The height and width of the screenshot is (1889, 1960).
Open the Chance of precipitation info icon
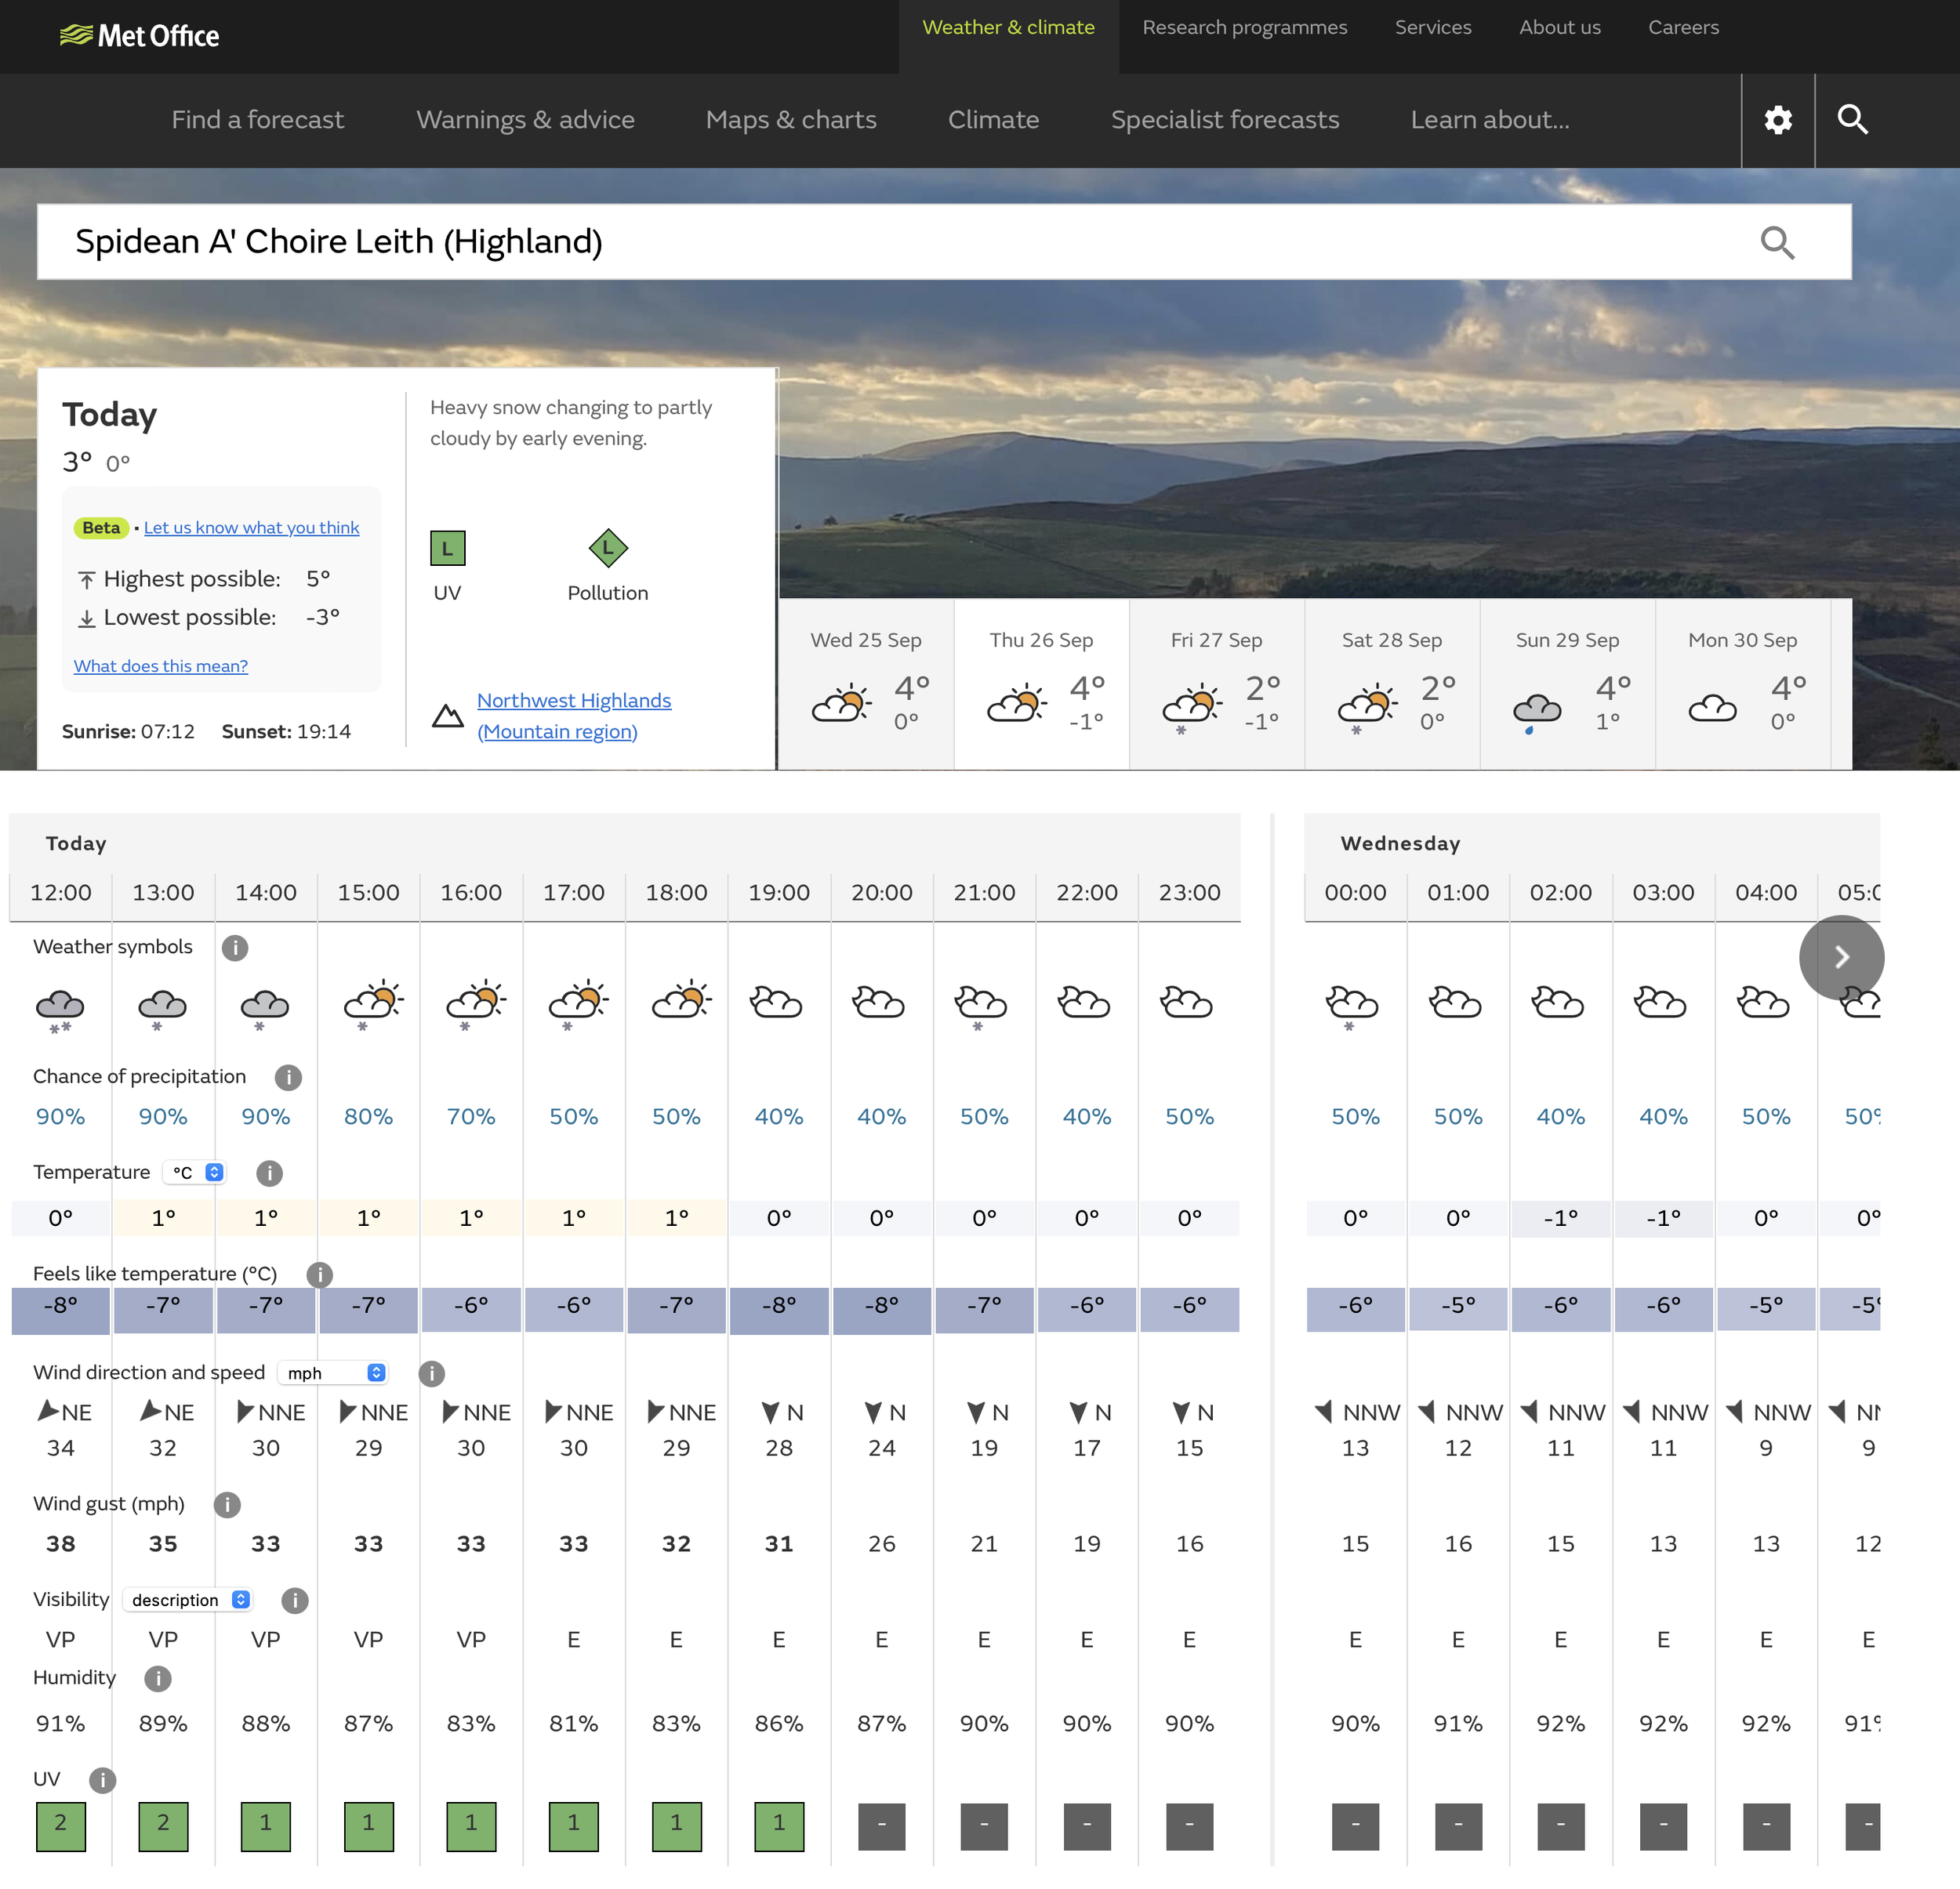288,1077
